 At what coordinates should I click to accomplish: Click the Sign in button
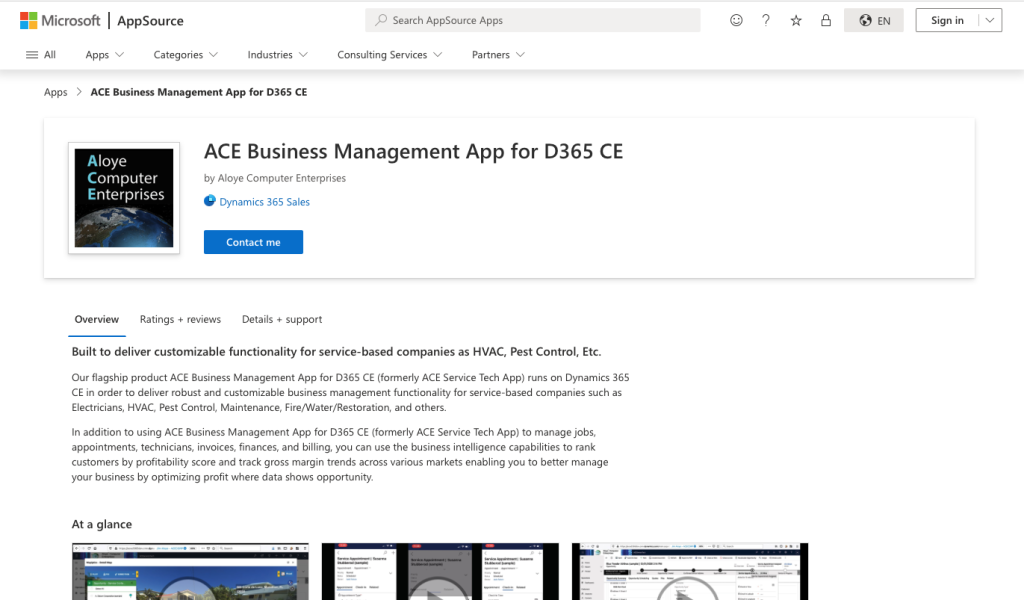click(947, 20)
